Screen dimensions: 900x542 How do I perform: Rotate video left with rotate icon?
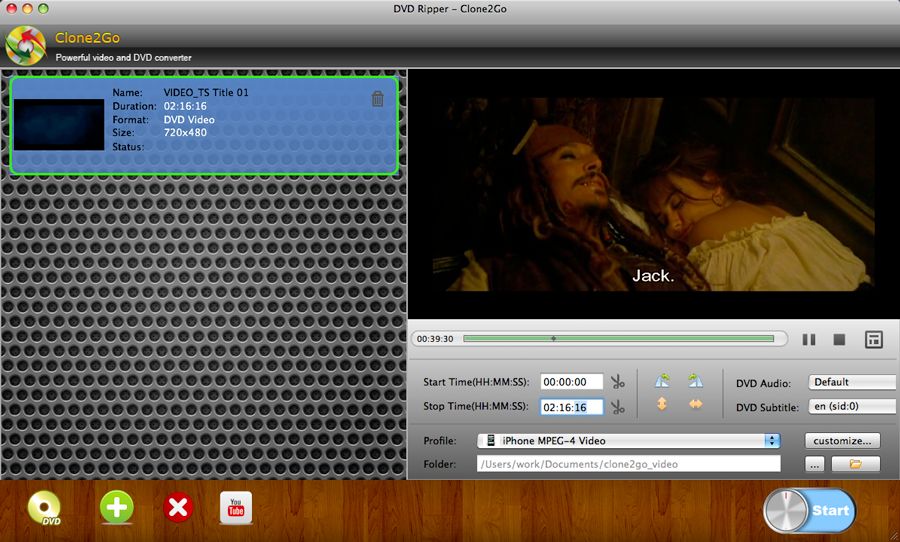662,380
